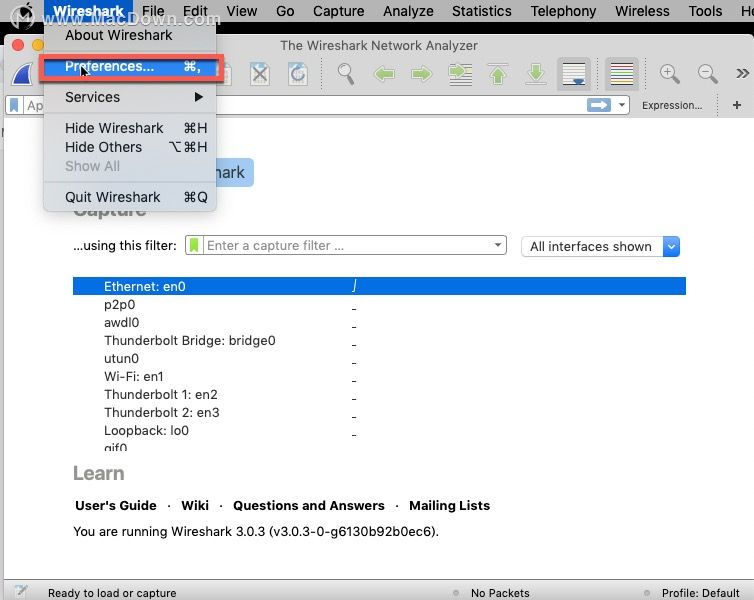
Task: Open the Analyze menu
Action: (408, 11)
